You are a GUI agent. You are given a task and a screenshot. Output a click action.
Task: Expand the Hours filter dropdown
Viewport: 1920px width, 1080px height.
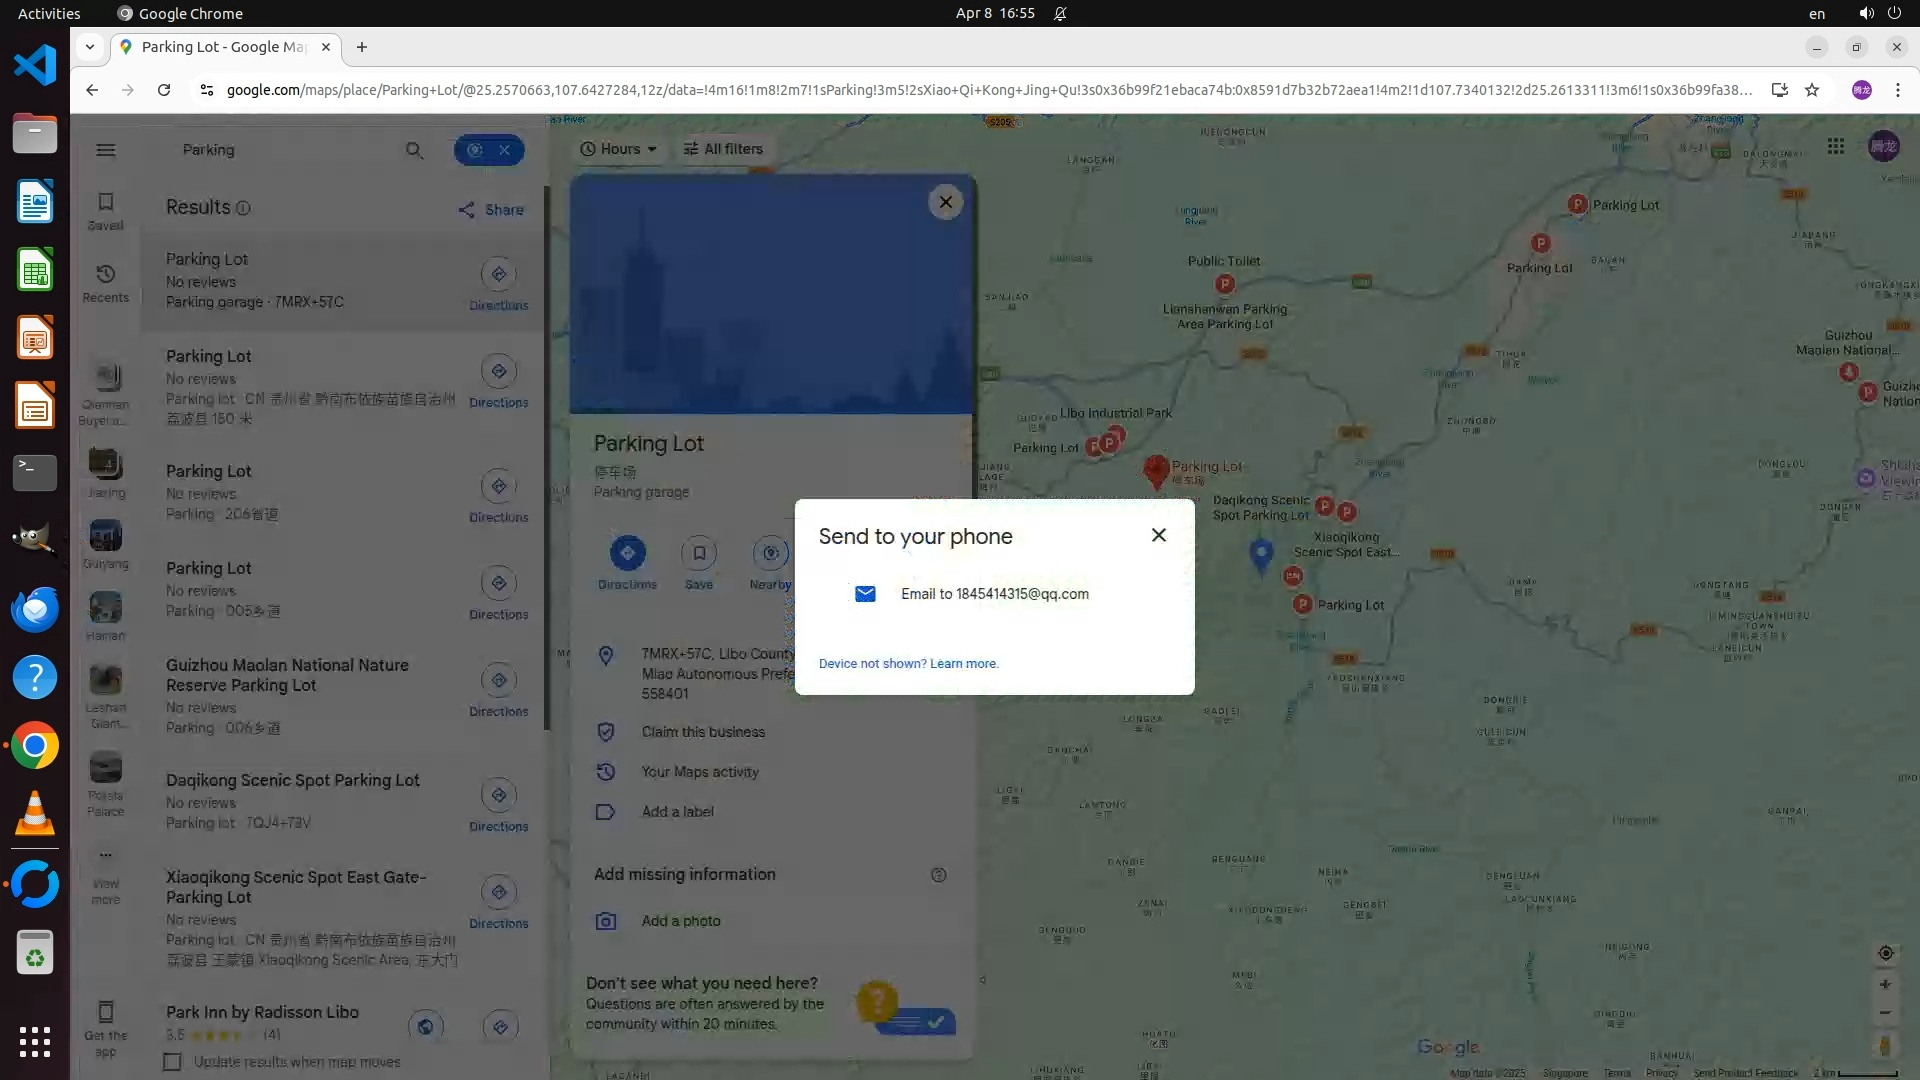click(x=619, y=149)
